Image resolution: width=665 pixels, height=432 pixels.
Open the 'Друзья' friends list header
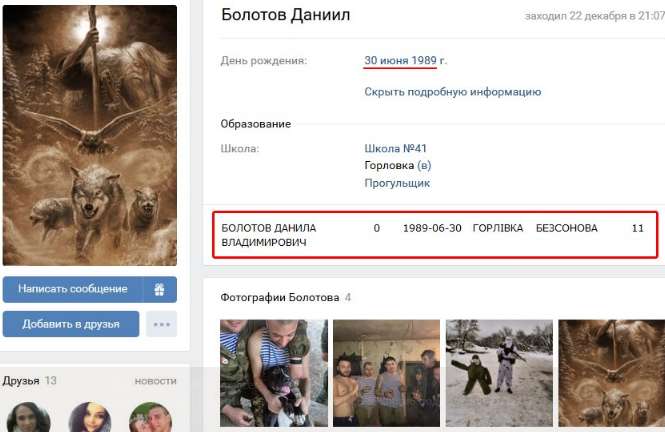[22, 381]
